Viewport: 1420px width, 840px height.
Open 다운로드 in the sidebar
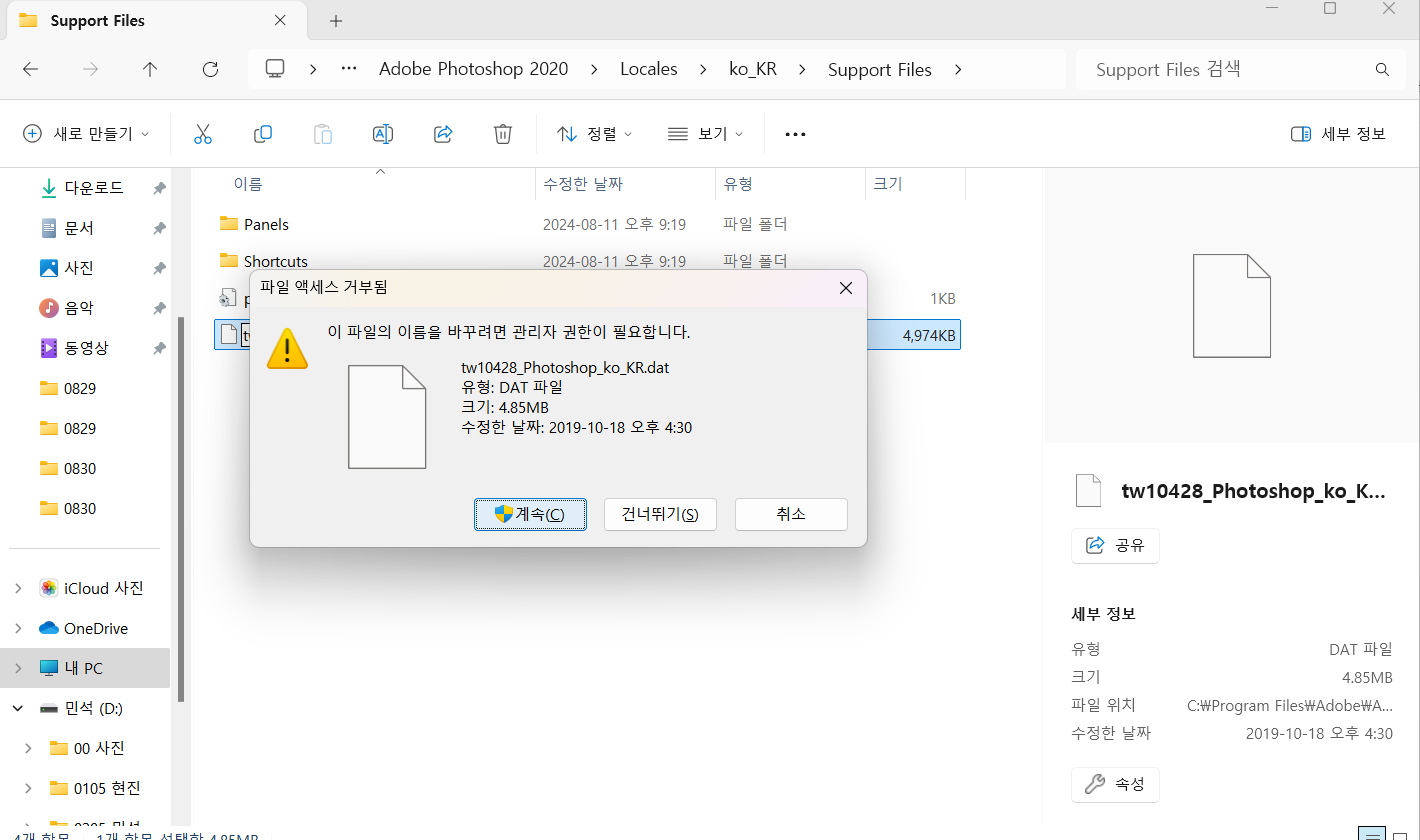coord(93,188)
